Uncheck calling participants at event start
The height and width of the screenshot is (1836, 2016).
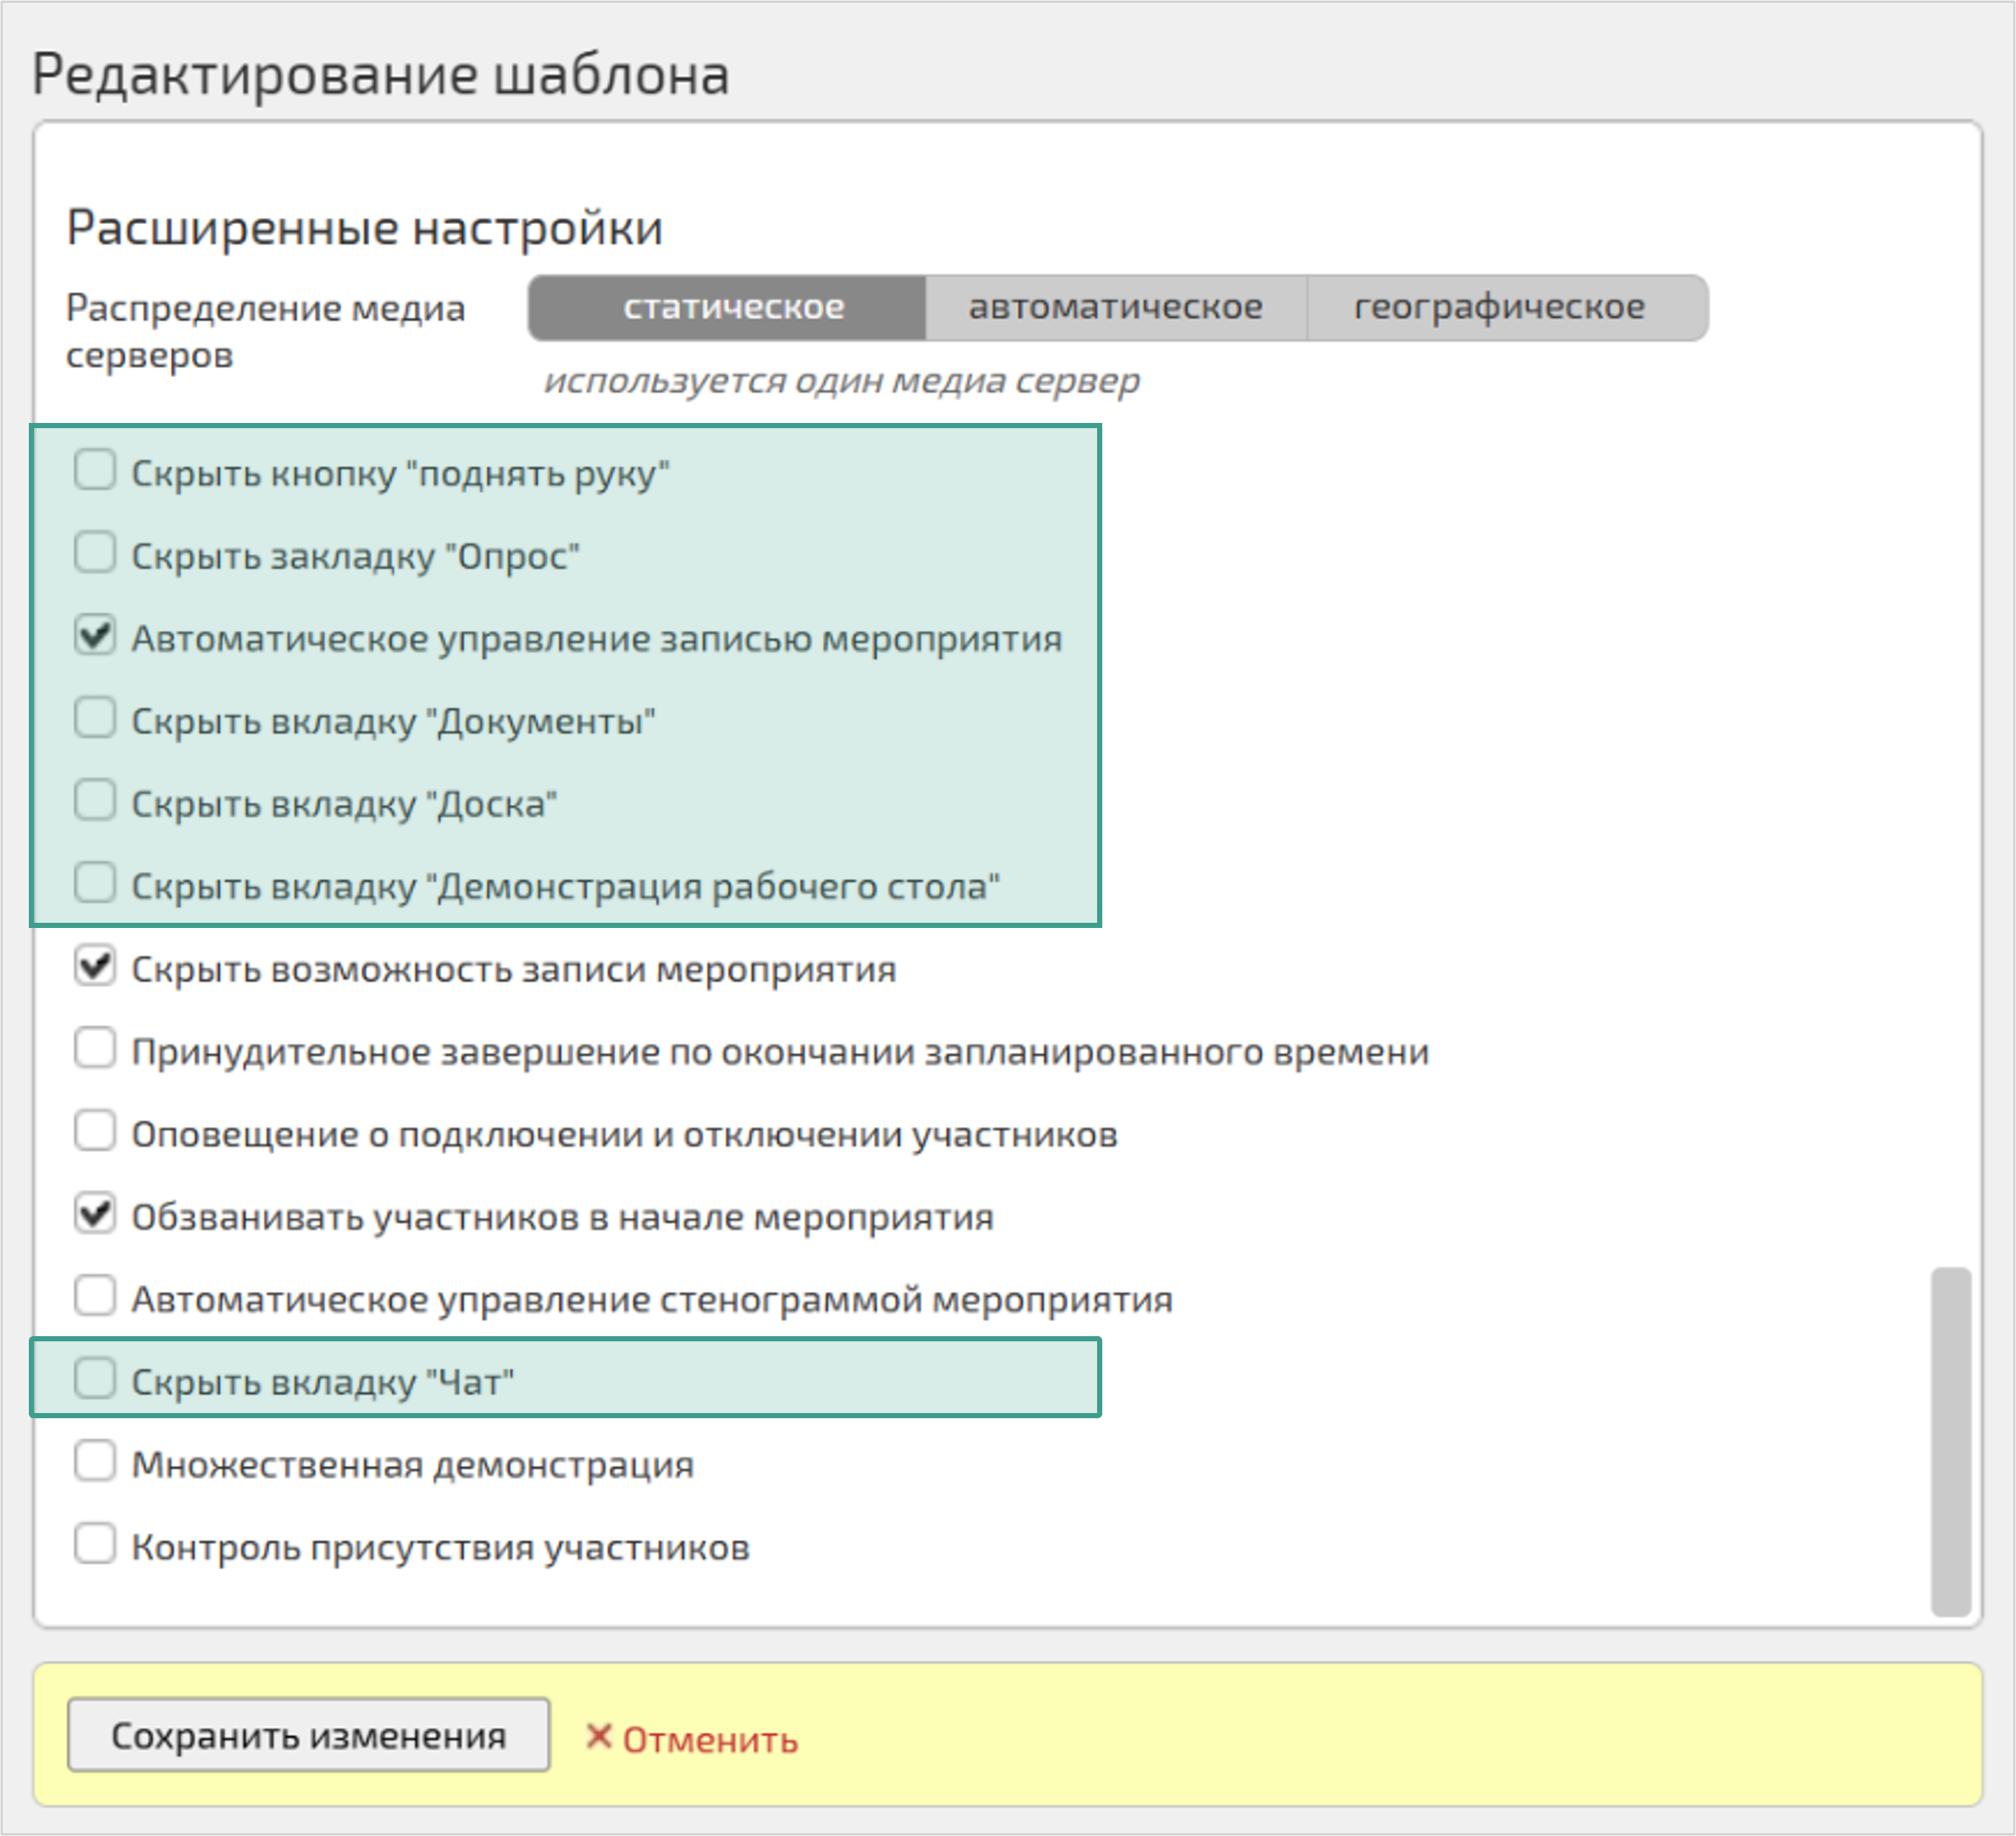[95, 1215]
